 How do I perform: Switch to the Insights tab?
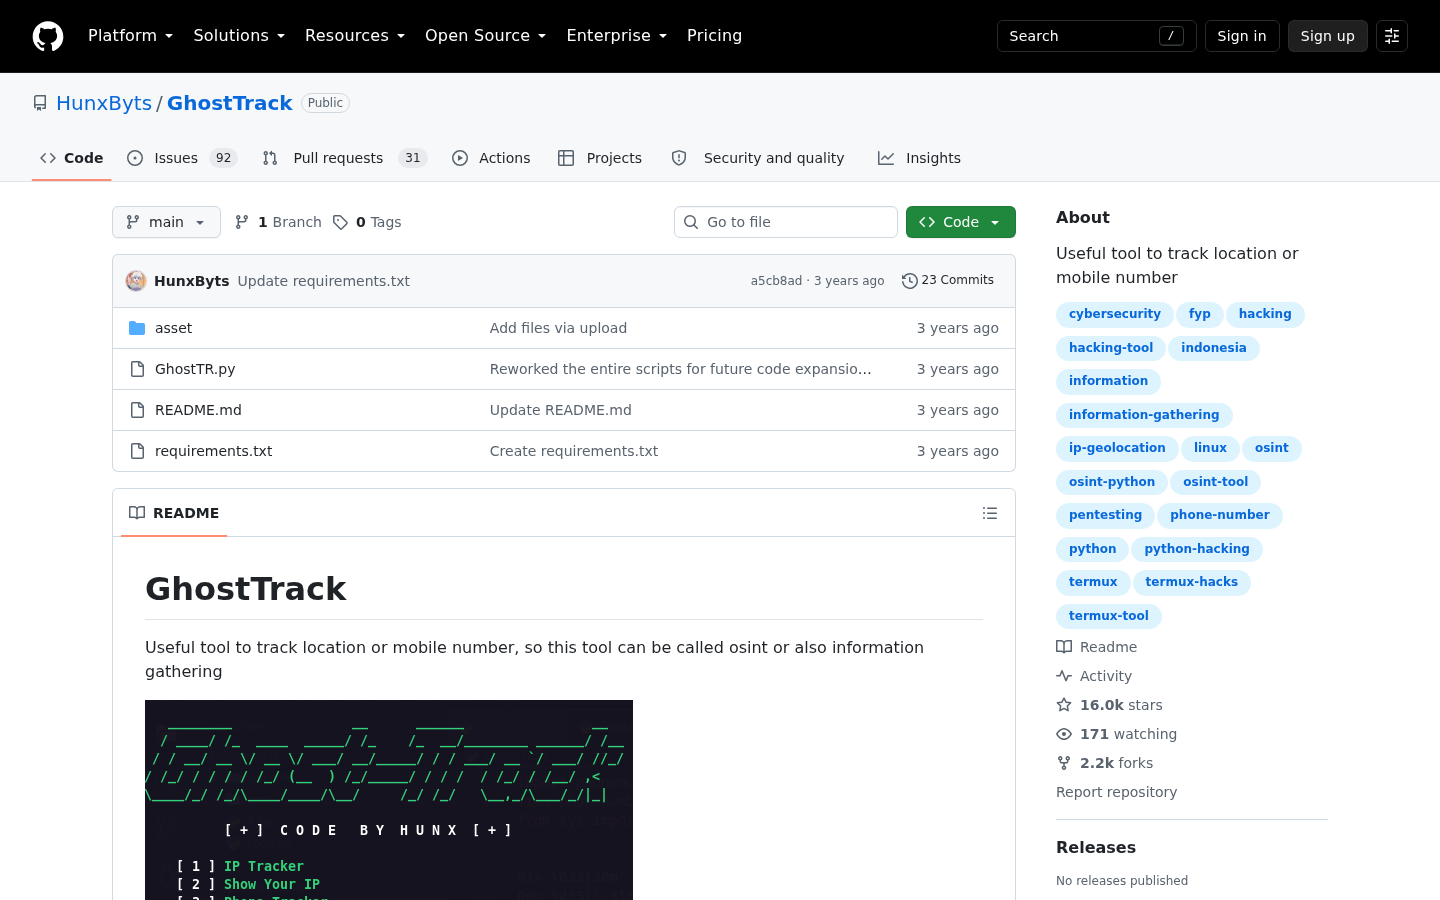click(x=919, y=158)
